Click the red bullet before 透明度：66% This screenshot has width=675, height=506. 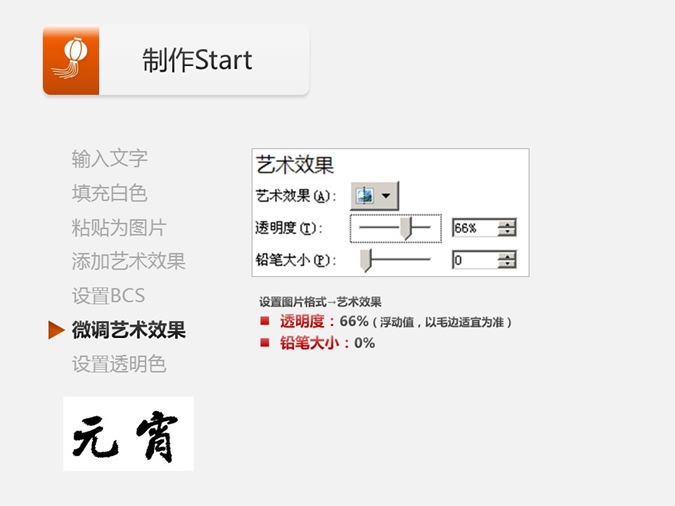(265, 321)
